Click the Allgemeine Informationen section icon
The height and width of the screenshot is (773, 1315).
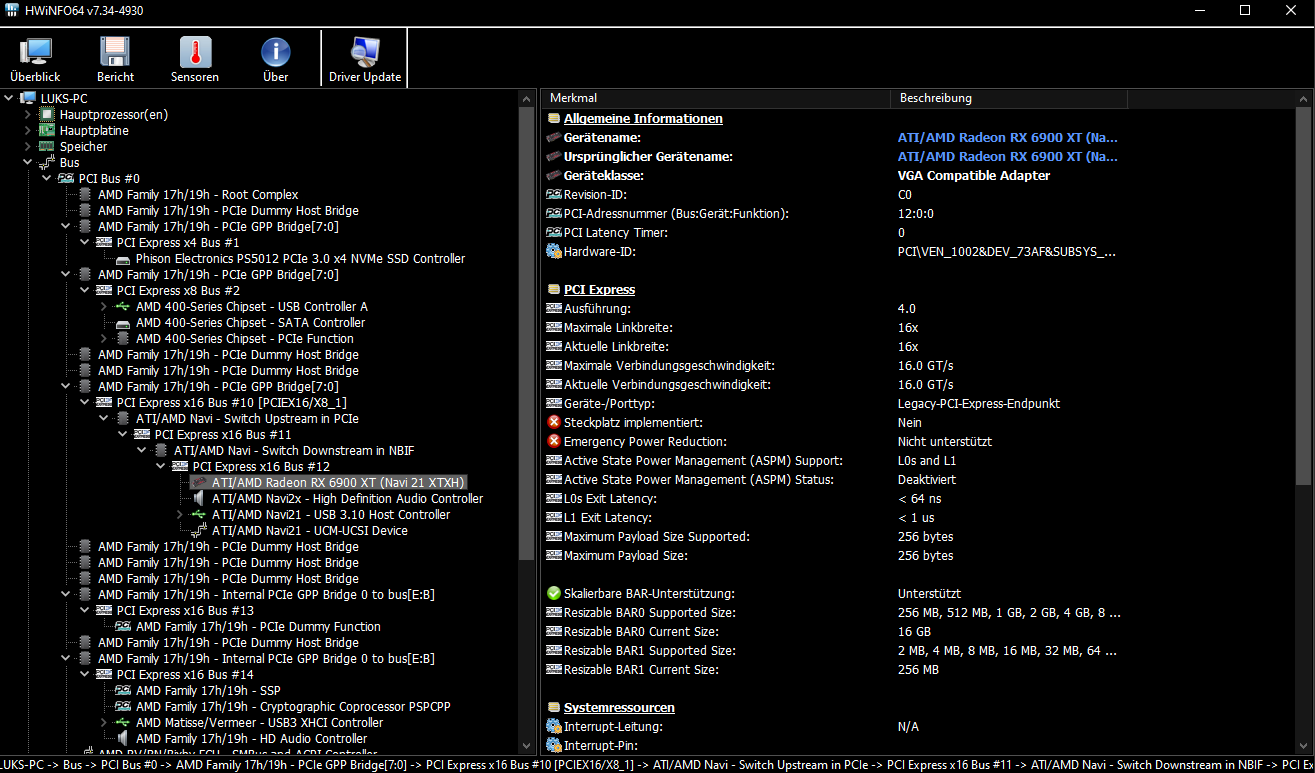click(554, 119)
